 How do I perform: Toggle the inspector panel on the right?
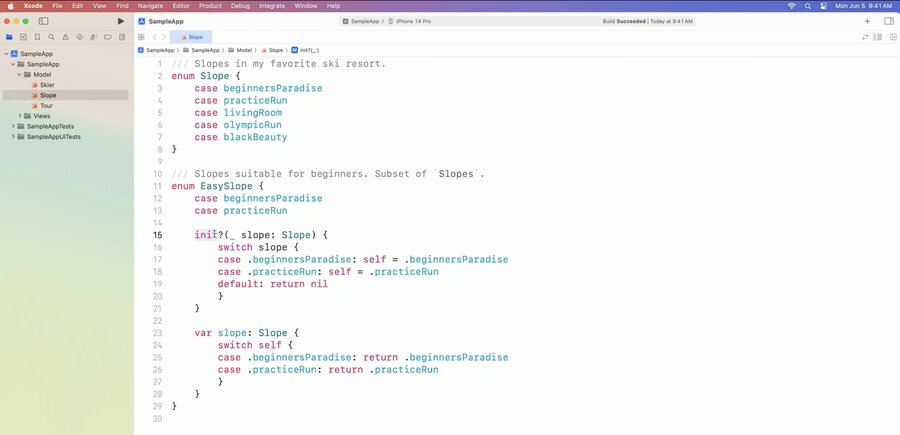889,21
